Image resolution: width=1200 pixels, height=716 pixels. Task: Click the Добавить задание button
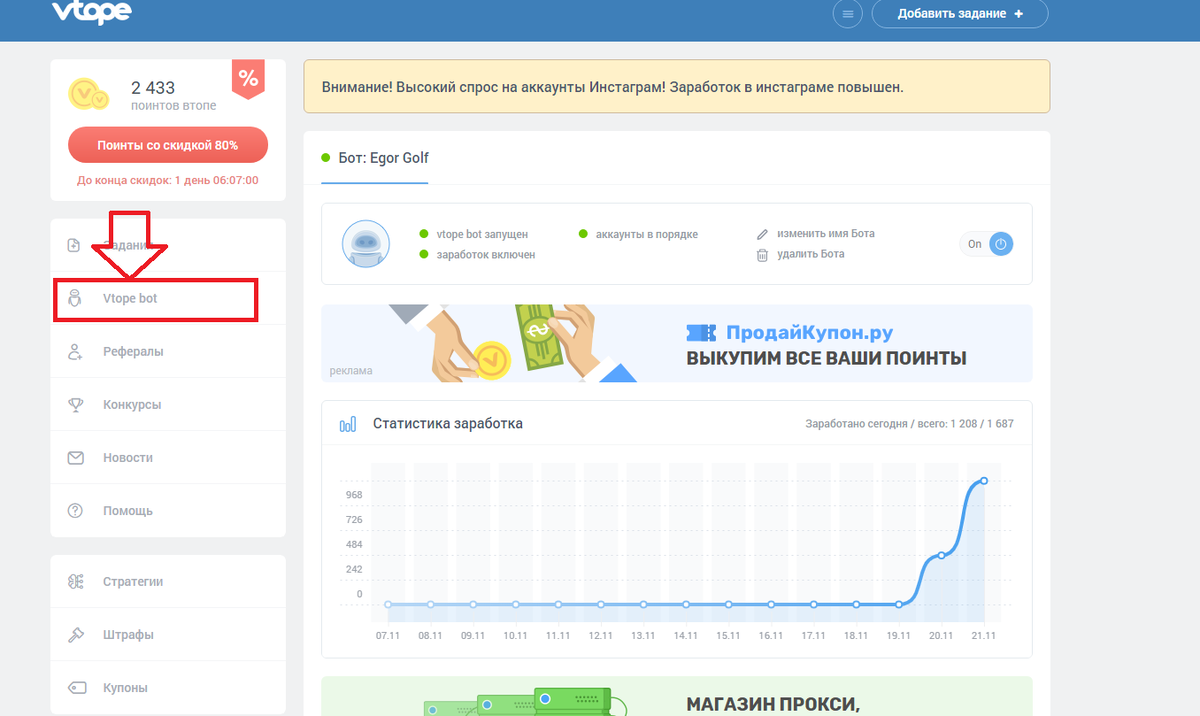960,14
